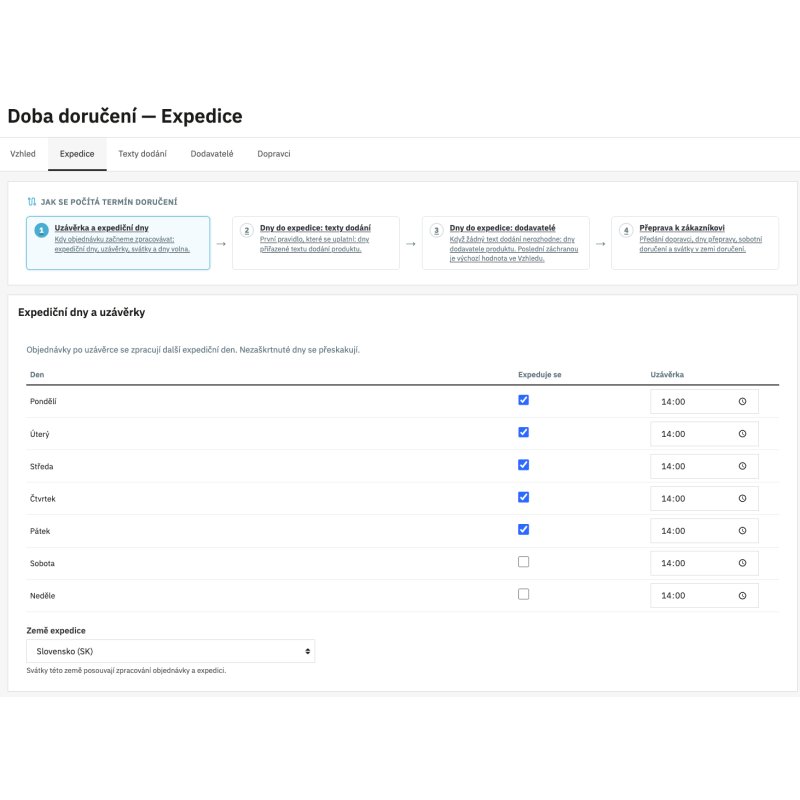The width and height of the screenshot is (800, 800).
Task: Switch to the Texty dodání tab
Action: (142, 154)
